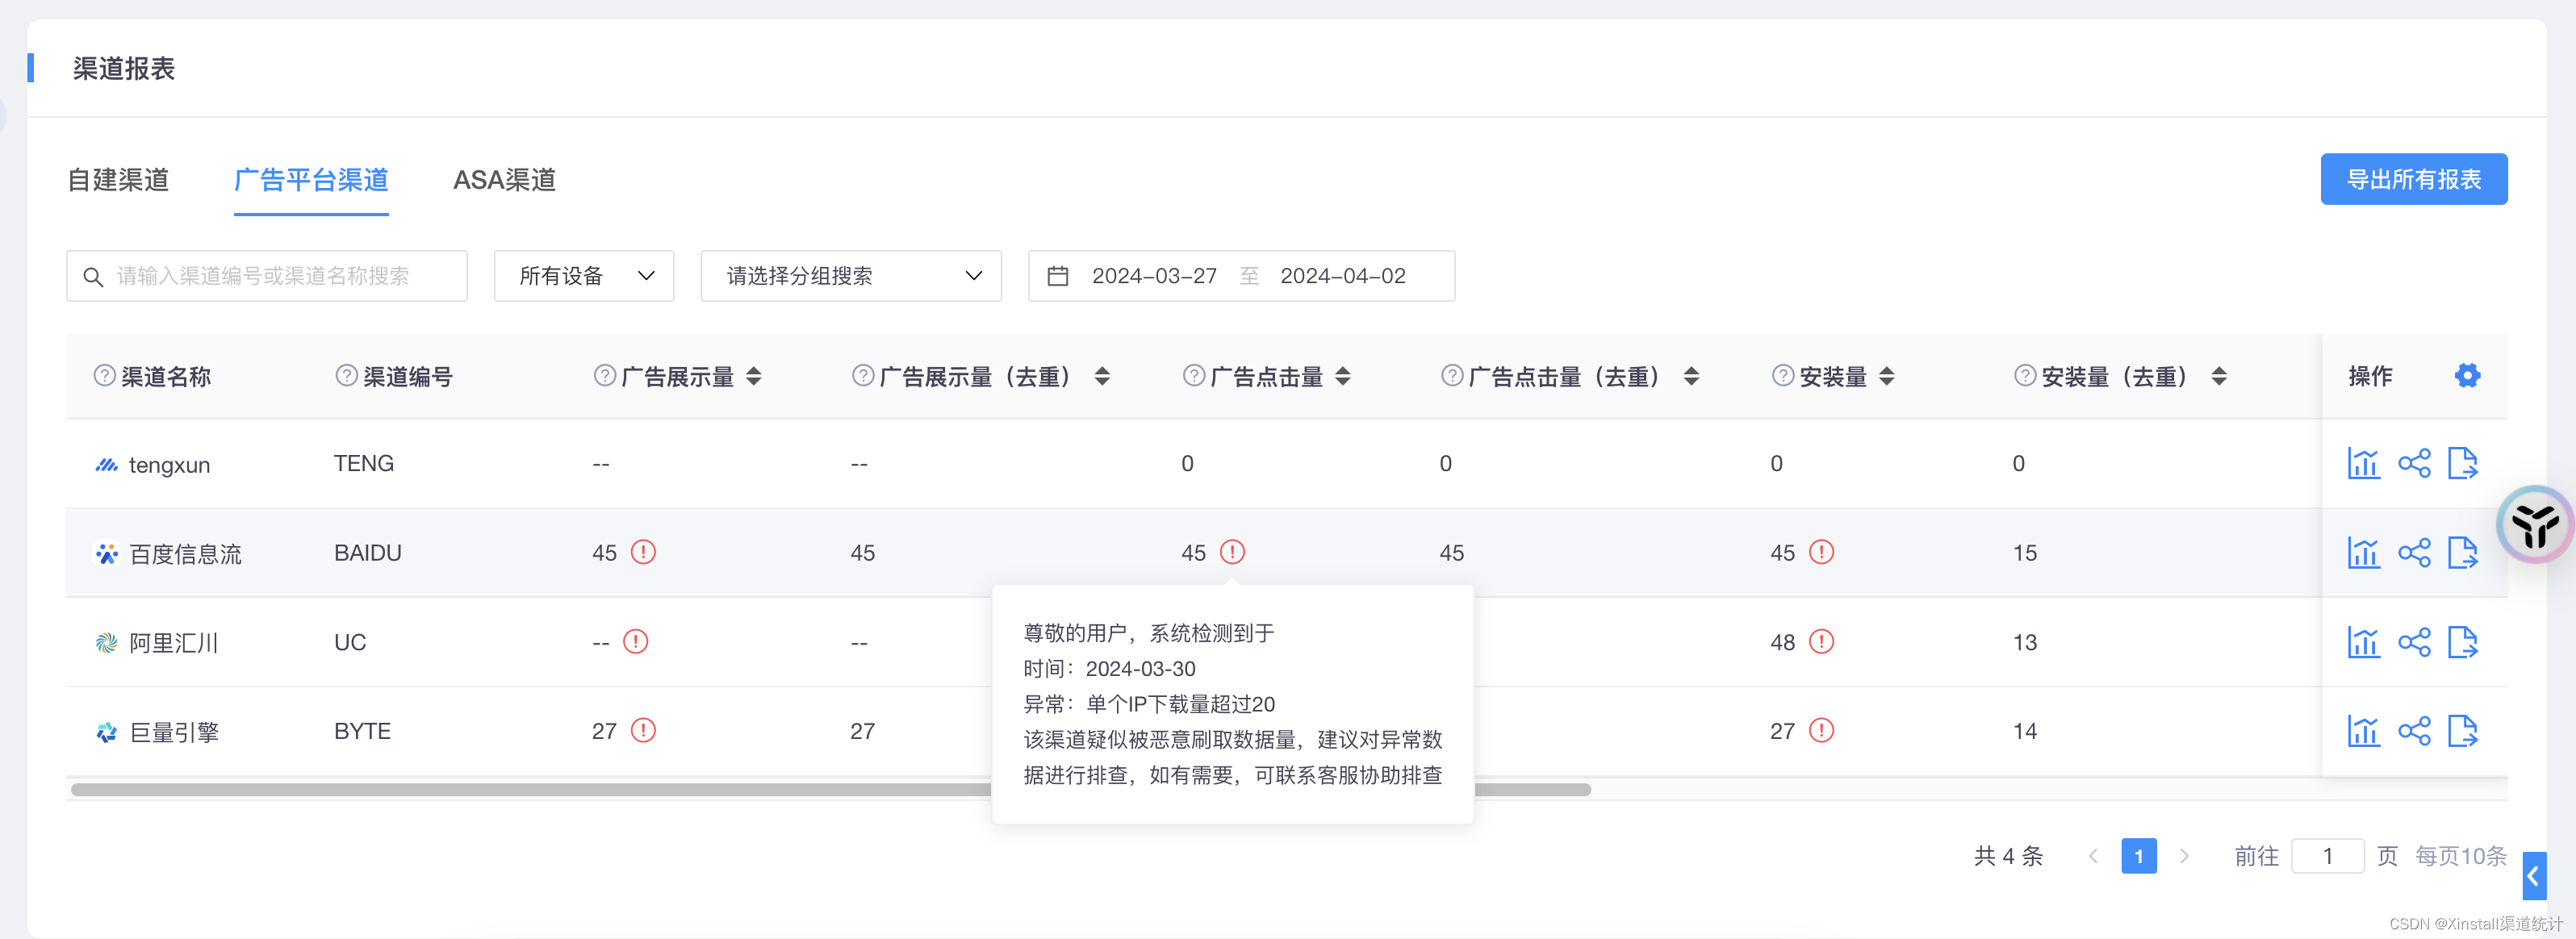Open floating assistant widget on right edge
2576x939 pixels.
(x=2534, y=525)
